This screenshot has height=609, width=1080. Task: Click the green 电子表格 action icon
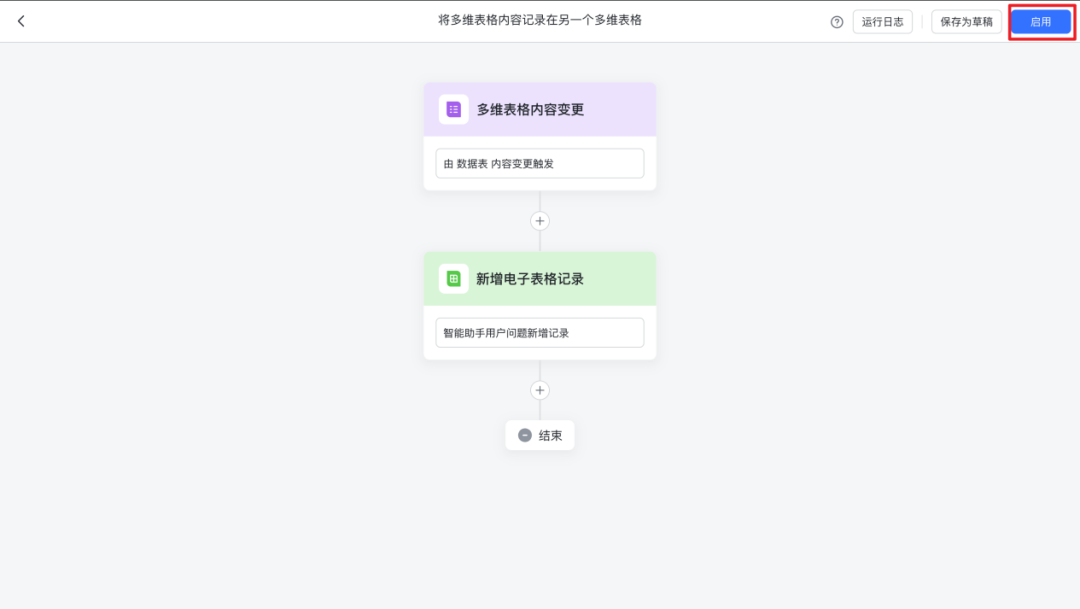(x=453, y=279)
